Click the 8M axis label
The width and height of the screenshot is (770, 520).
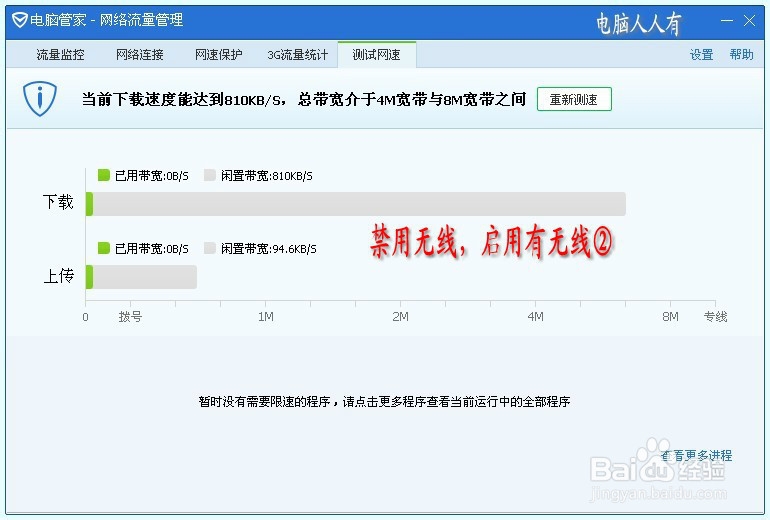tap(670, 317)
